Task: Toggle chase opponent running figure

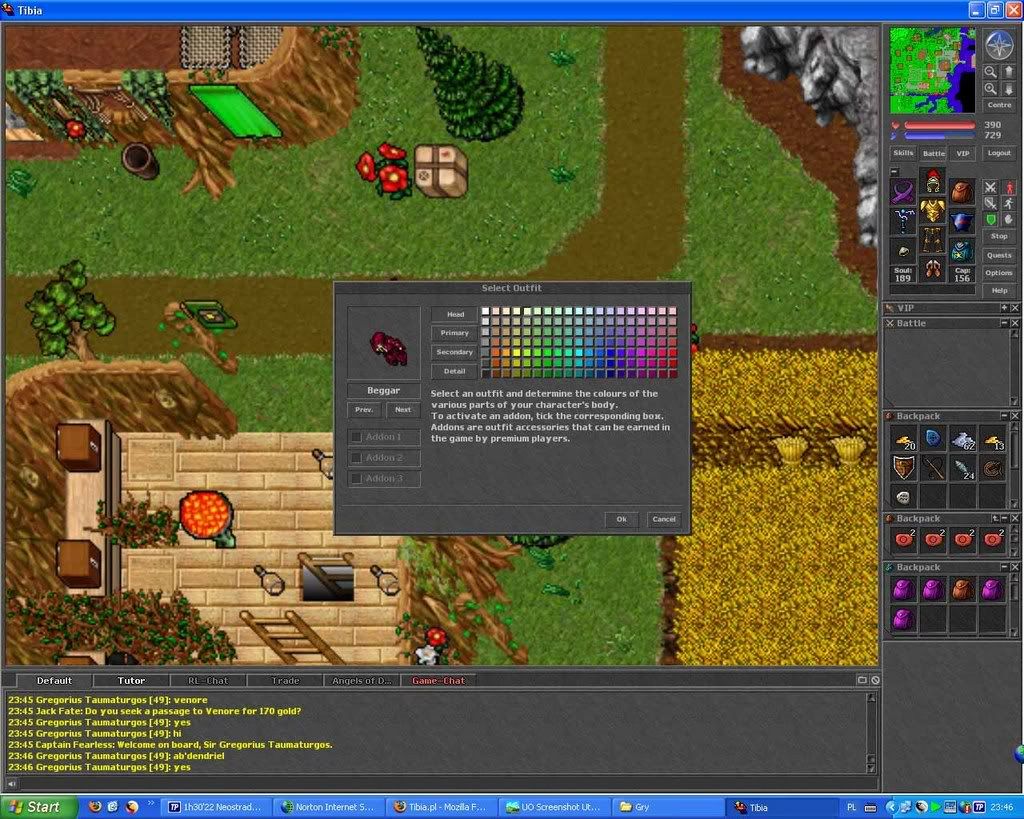Action: click(1008, 204)
